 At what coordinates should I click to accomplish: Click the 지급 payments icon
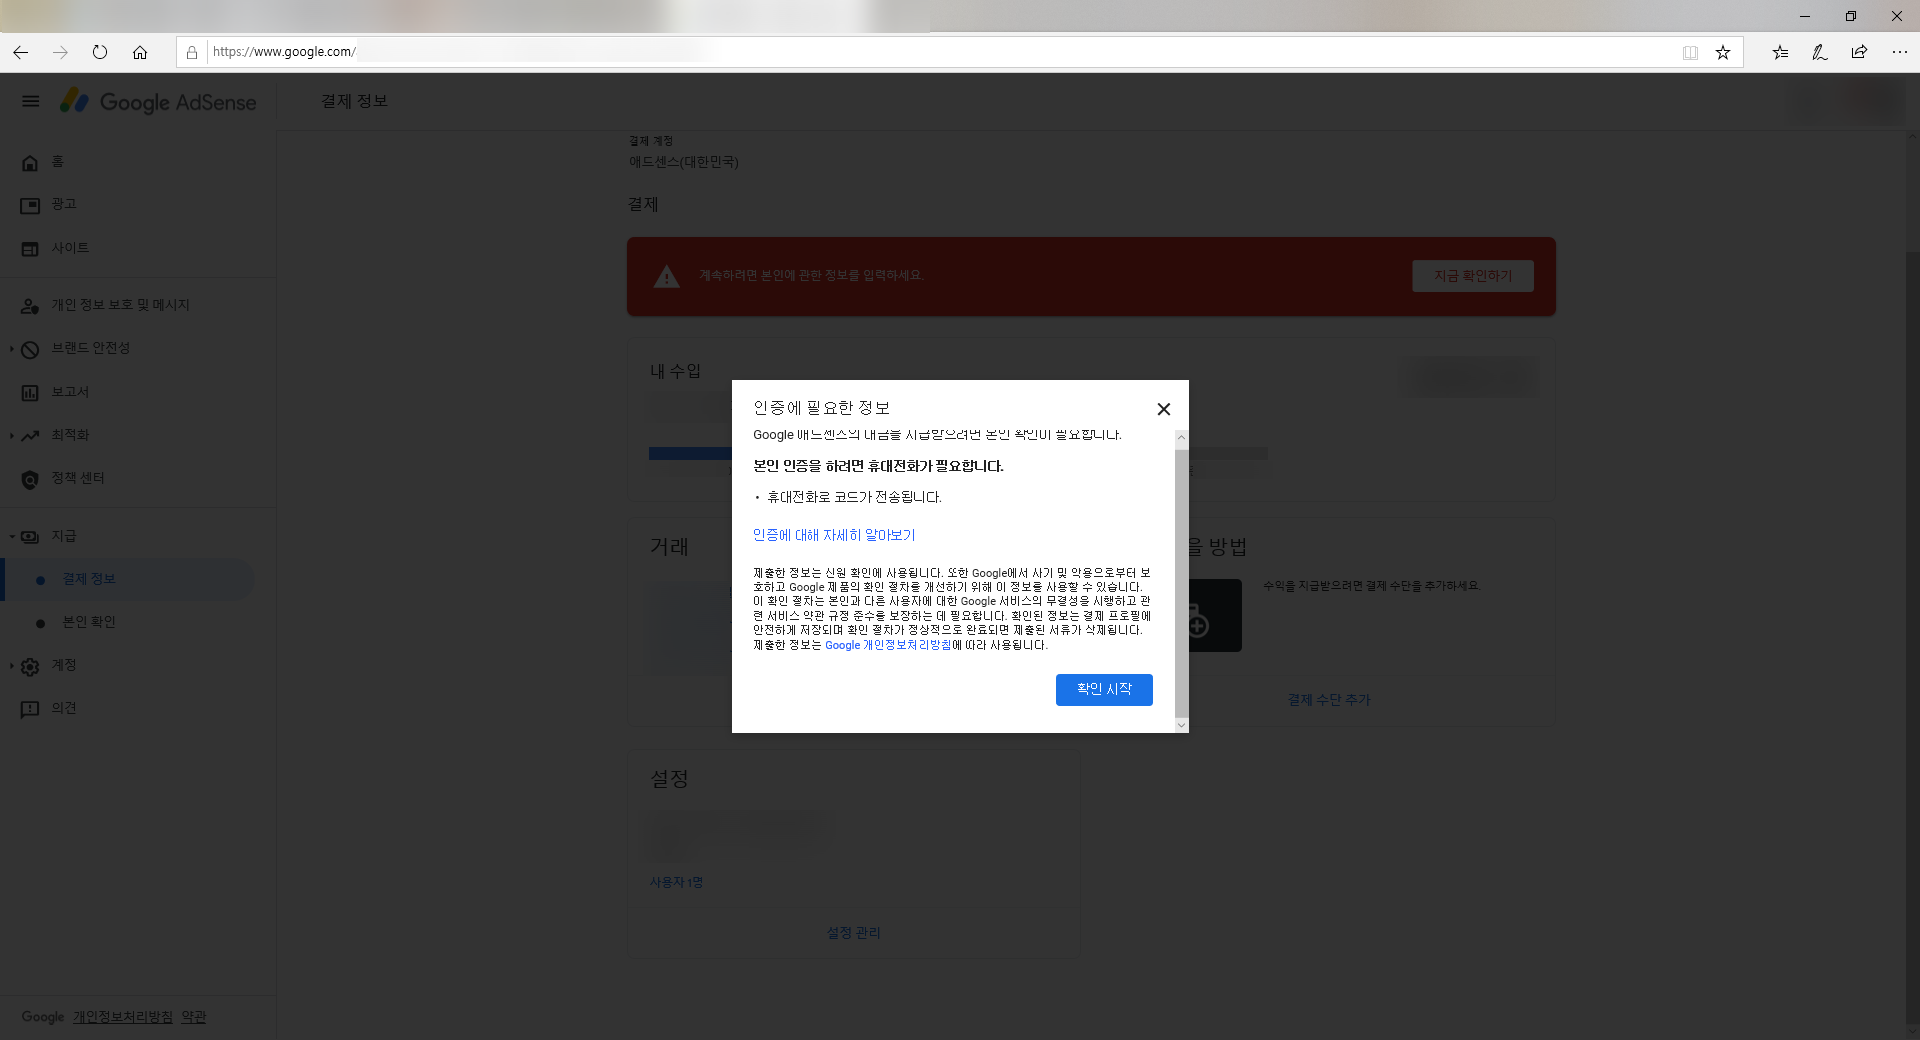pos(30,537)
